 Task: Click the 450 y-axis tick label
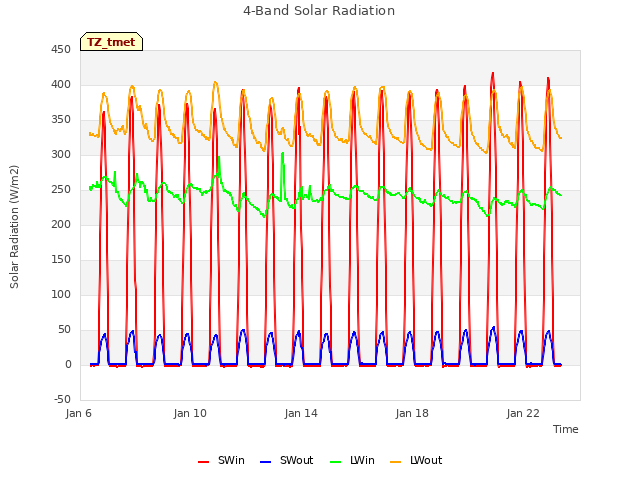coord(61,50)
